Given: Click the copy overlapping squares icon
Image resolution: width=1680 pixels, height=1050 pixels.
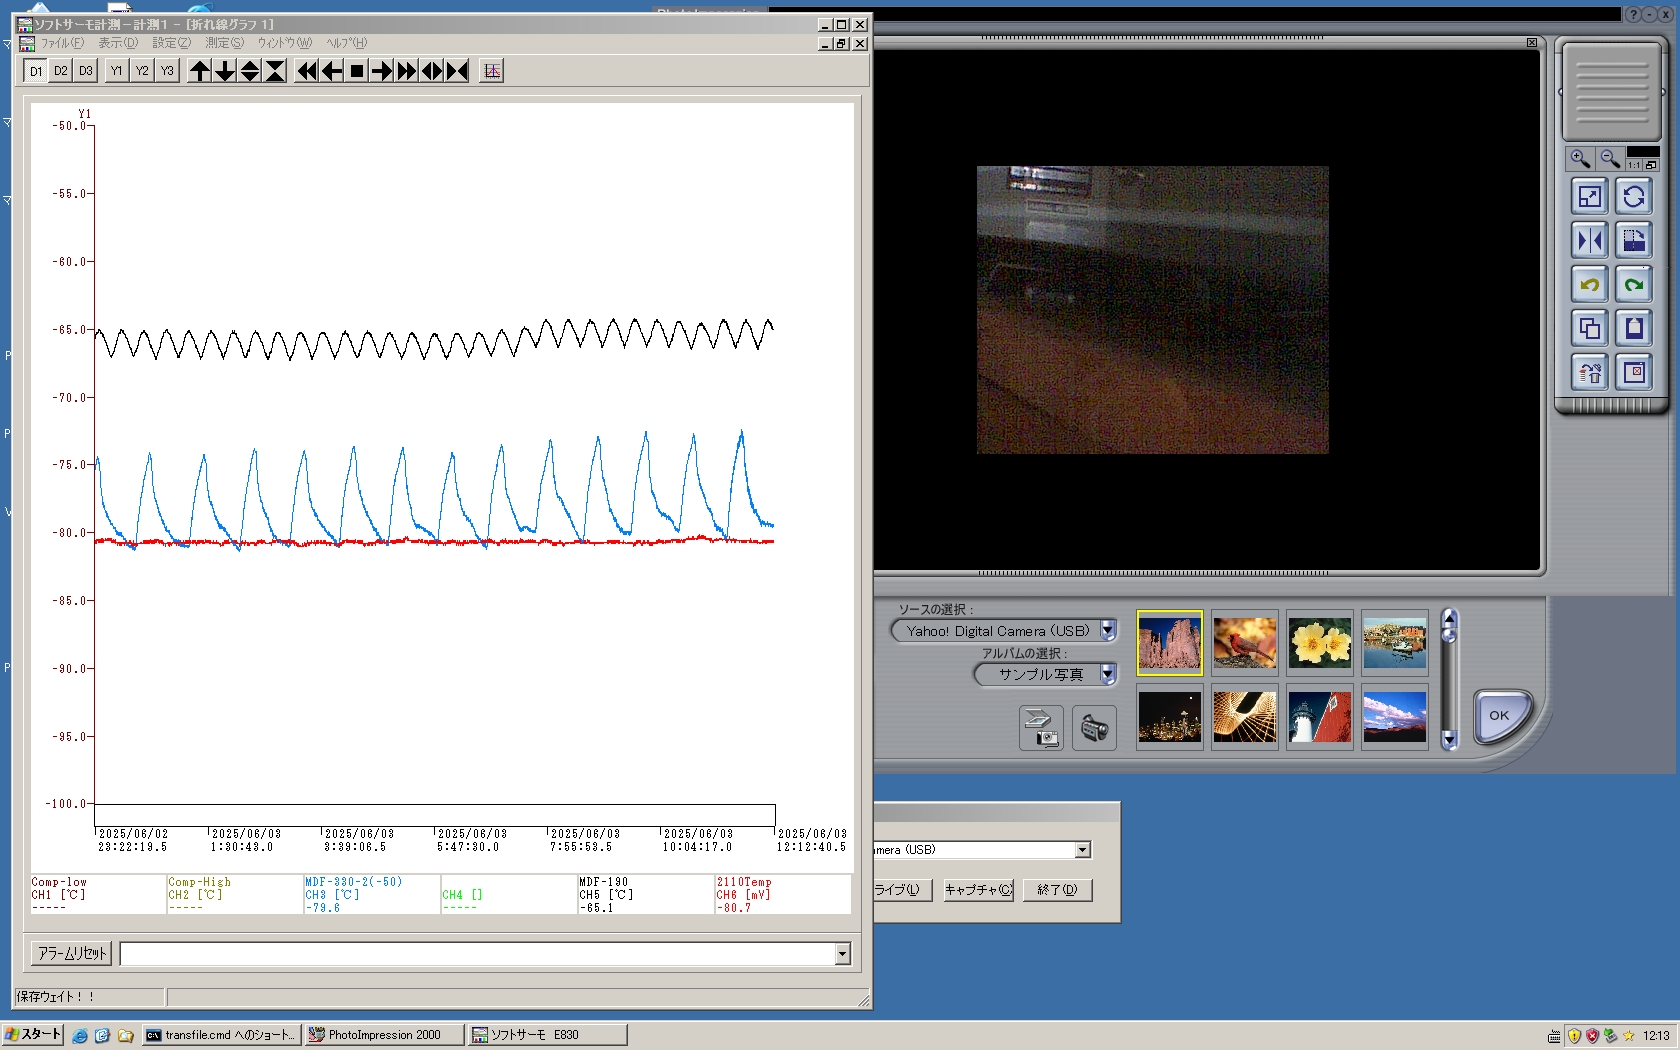Looking at the screenshot, I should pos(1590,329).
